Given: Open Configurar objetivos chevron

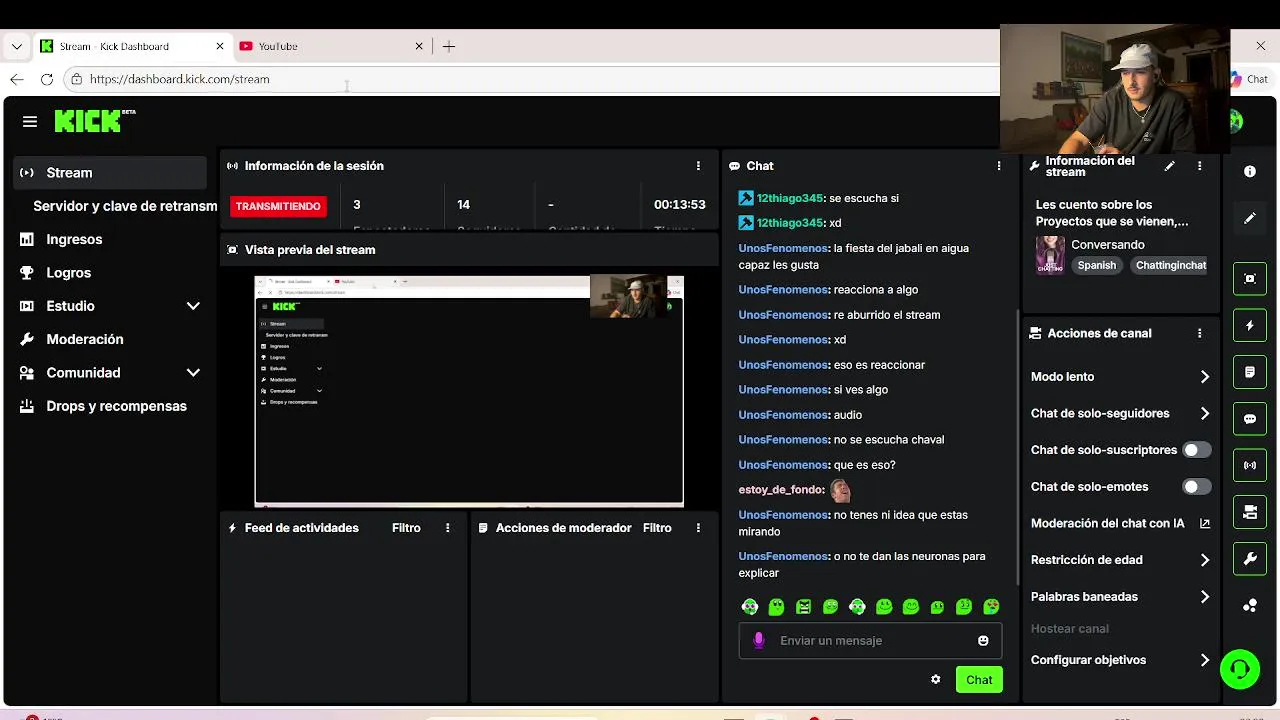Looking at the screenshot, I should [1204, 660].
